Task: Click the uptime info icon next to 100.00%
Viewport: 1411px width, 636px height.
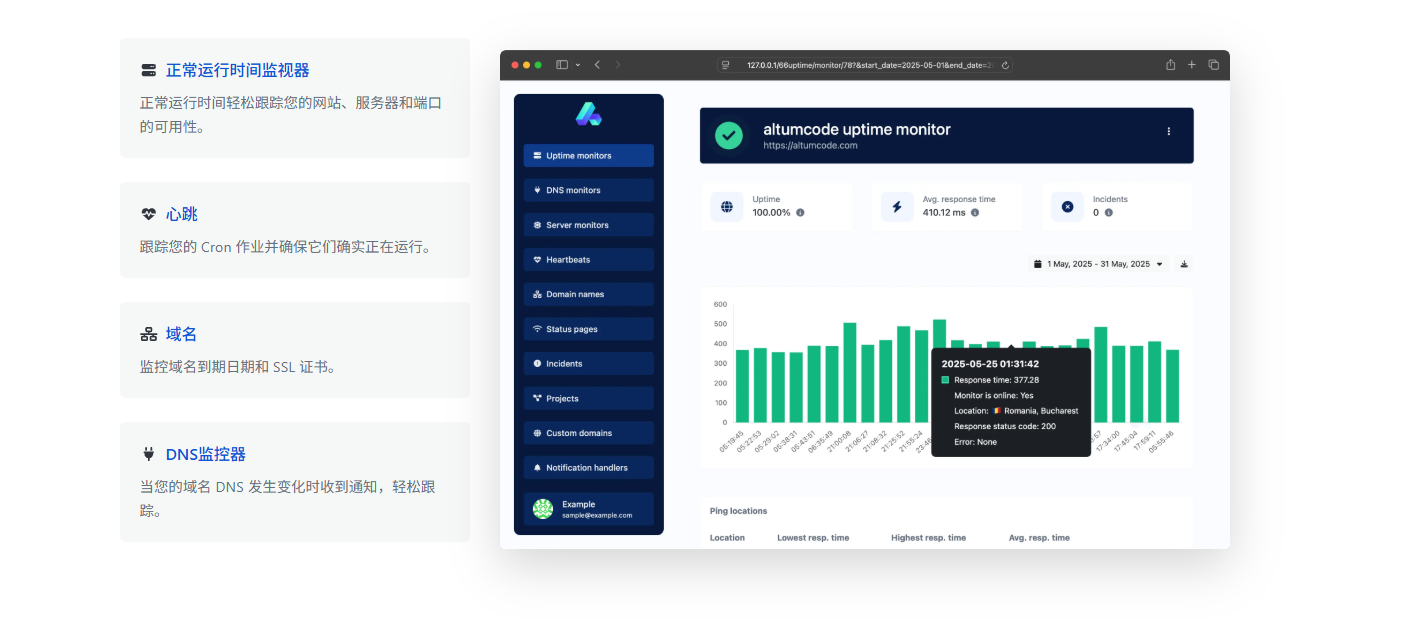Action: [800, 213]
